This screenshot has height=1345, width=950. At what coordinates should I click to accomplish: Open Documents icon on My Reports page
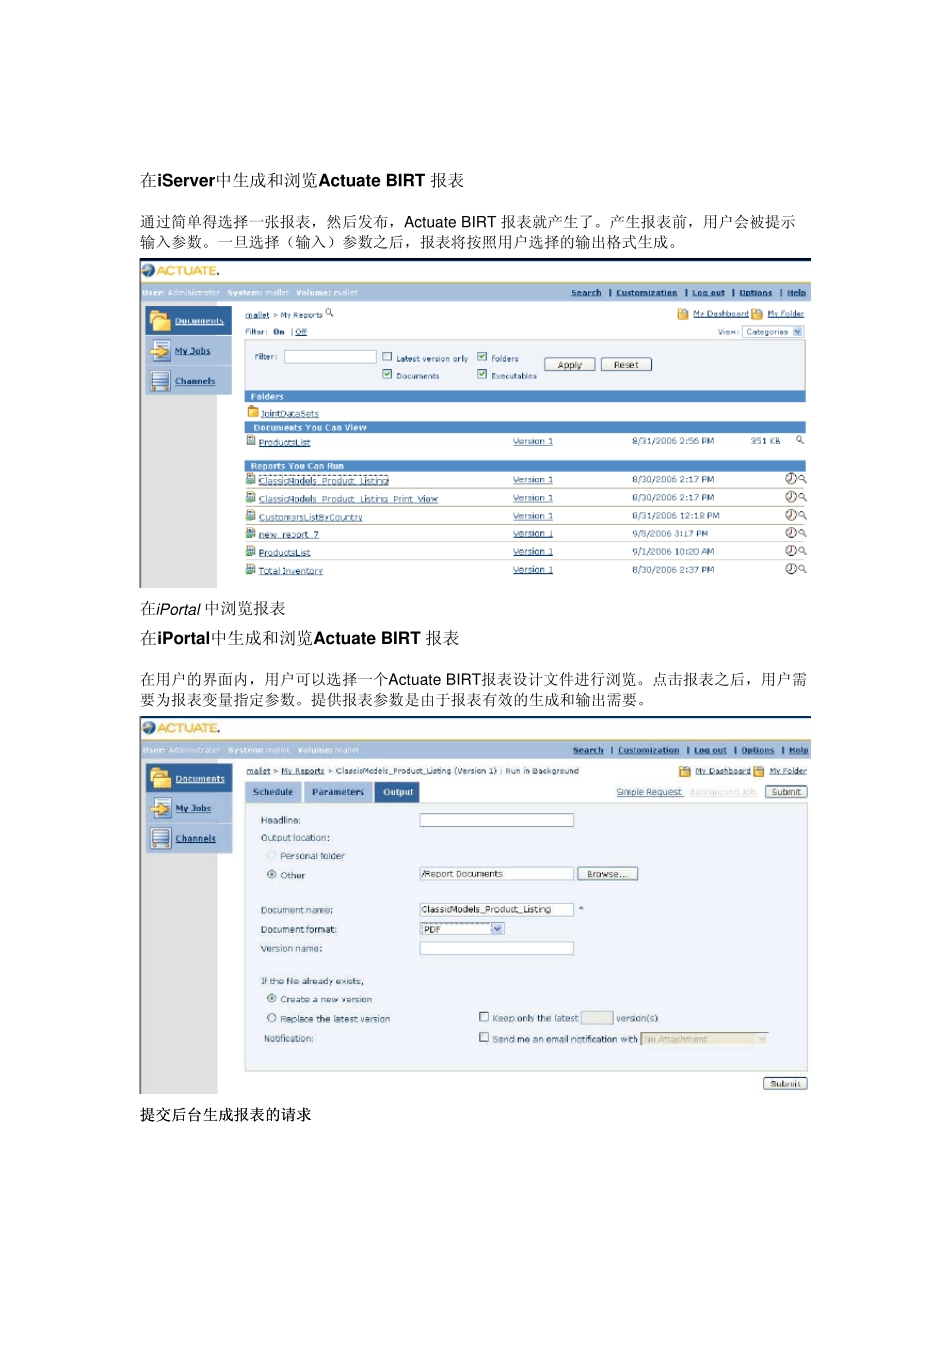(160, 320)
